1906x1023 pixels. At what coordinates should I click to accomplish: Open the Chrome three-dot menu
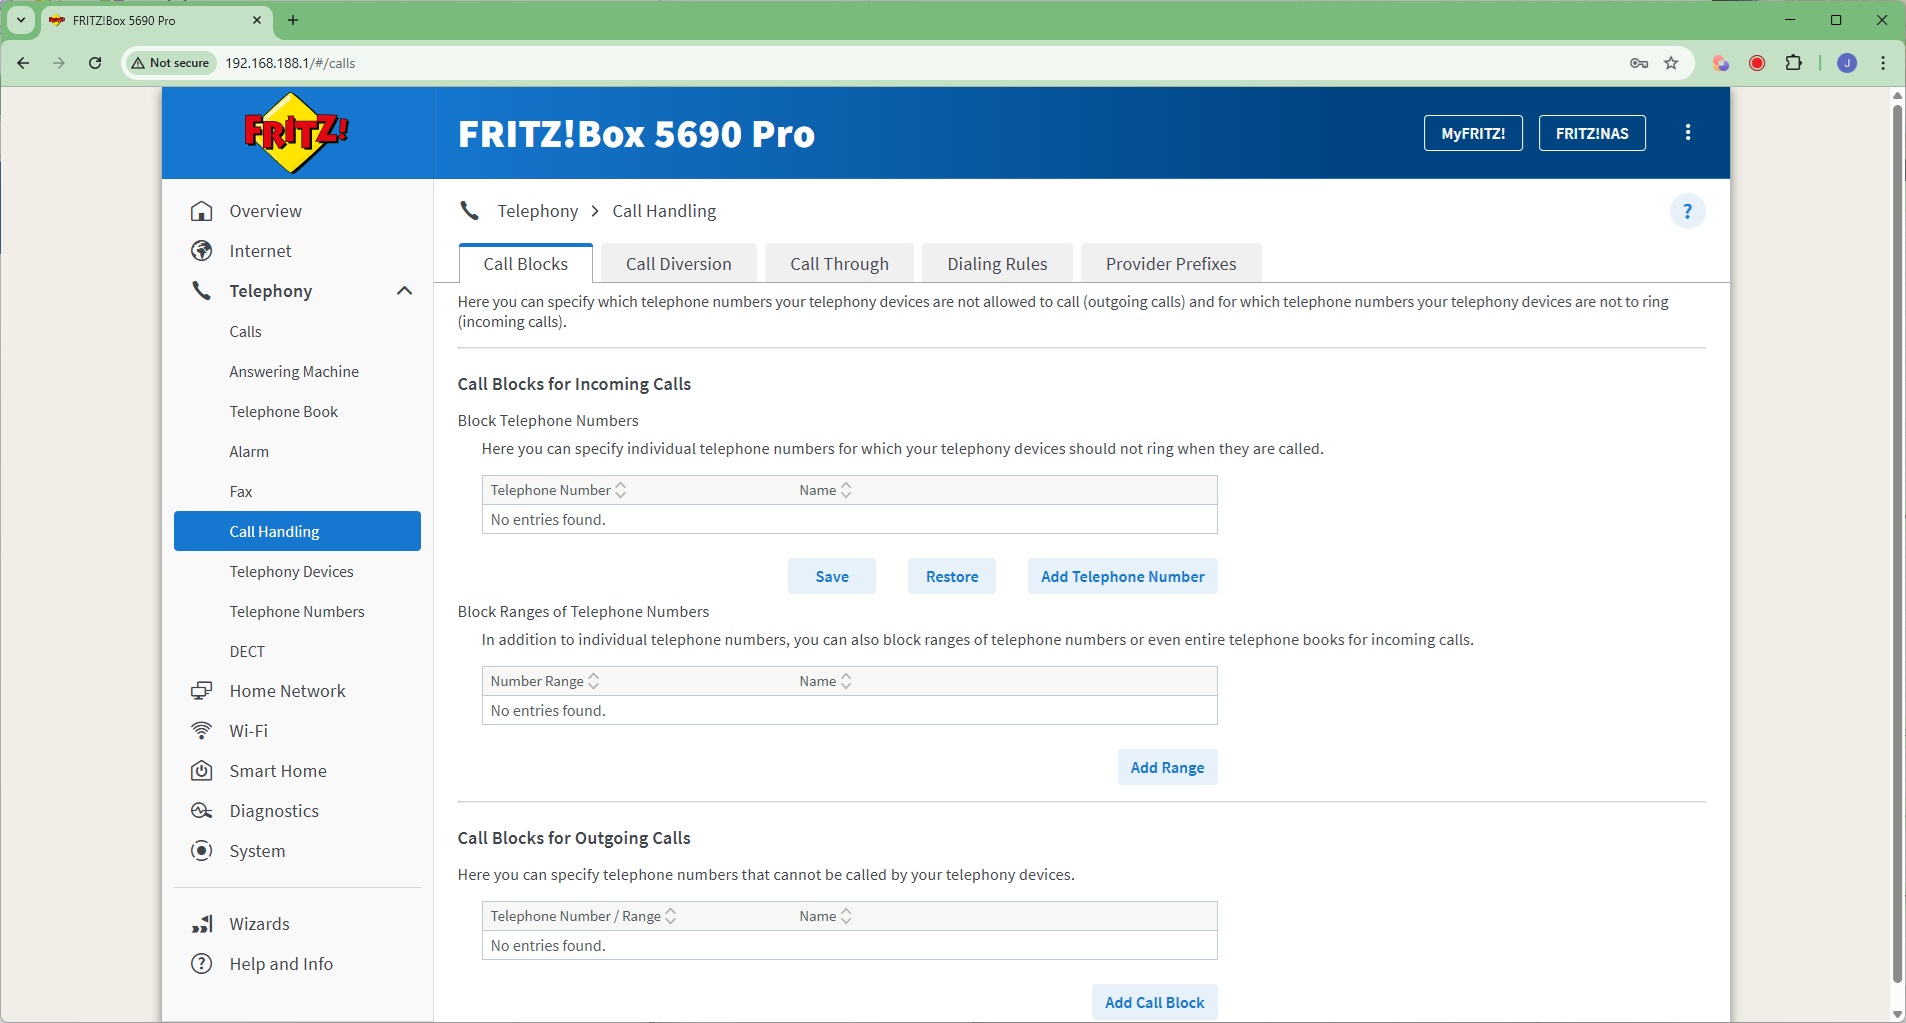(x=1883, y=63)
